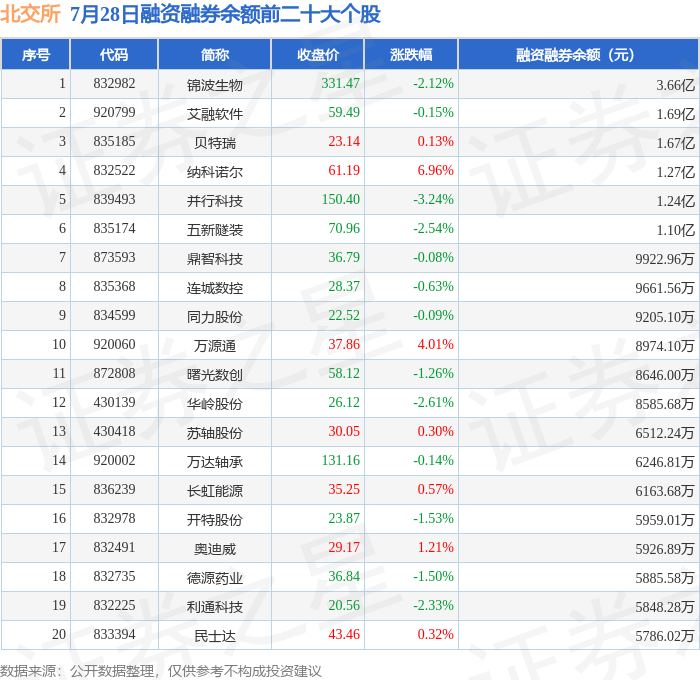This screenshot has width=700, height=680.
Task: Click closing price 28.37
Action: pos(344,287)
